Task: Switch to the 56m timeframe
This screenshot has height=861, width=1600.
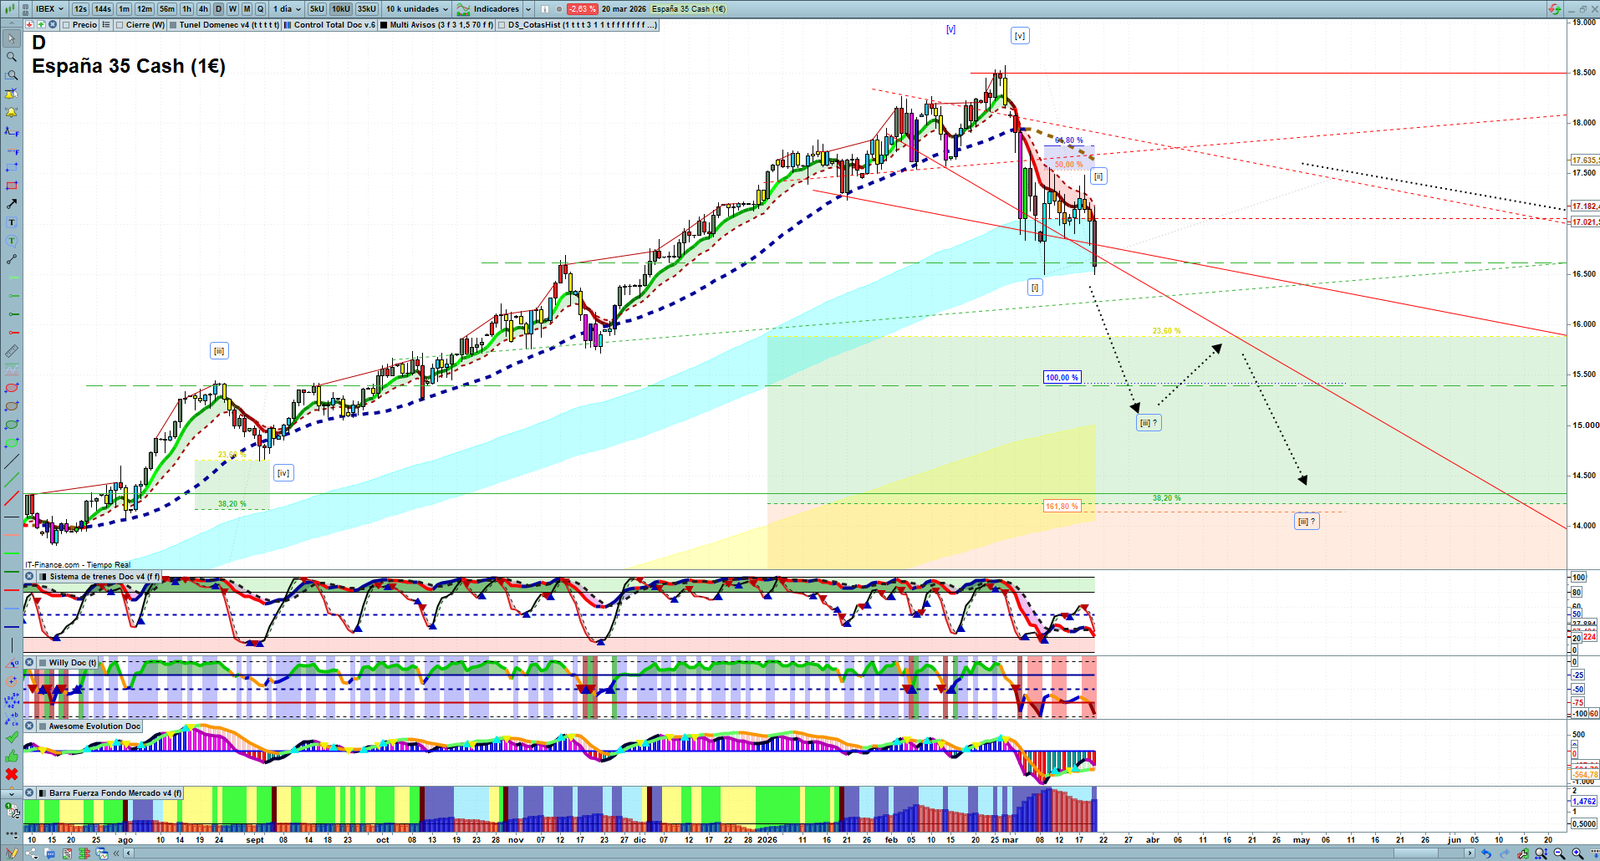Action: click(167, 9)
